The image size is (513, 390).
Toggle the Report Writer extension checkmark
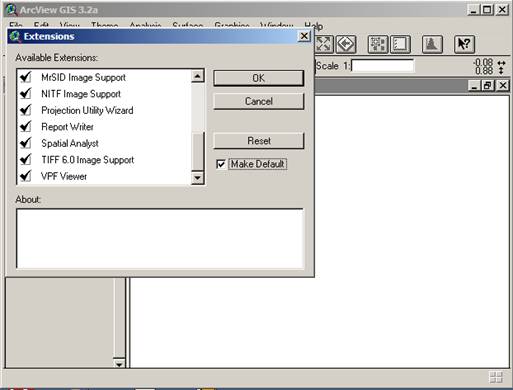click(25, 127)
